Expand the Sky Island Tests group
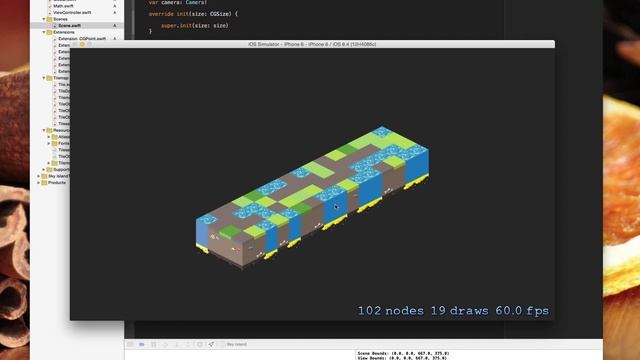This screenshot has height=360, width=640. pyautogui.click(x=39, y=176)
